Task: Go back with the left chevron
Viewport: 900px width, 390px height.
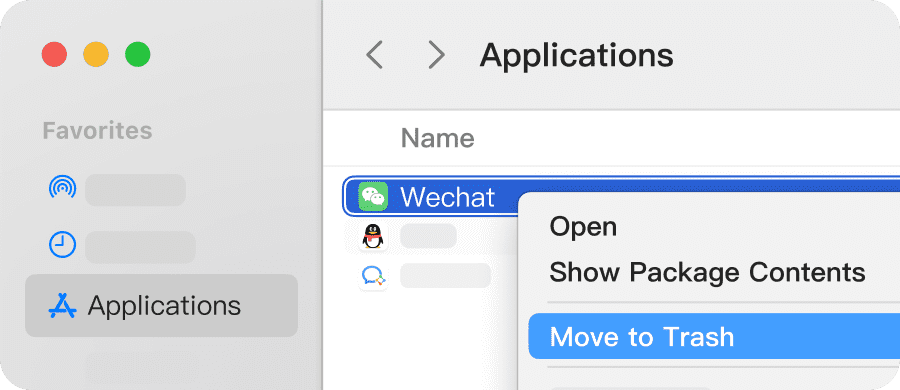Action: click(375, 55)
